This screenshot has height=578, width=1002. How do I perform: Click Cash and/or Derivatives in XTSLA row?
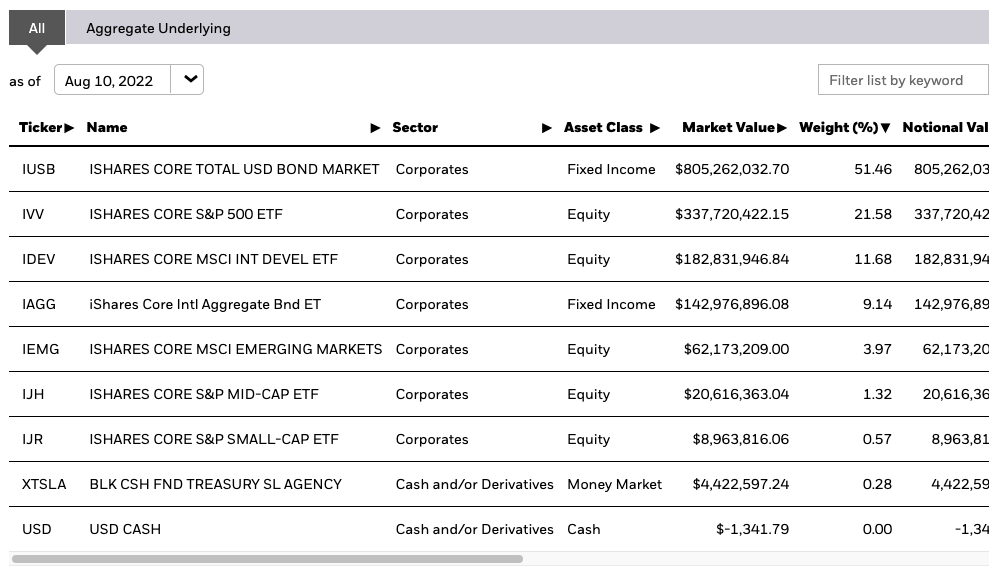coord(474,484)
